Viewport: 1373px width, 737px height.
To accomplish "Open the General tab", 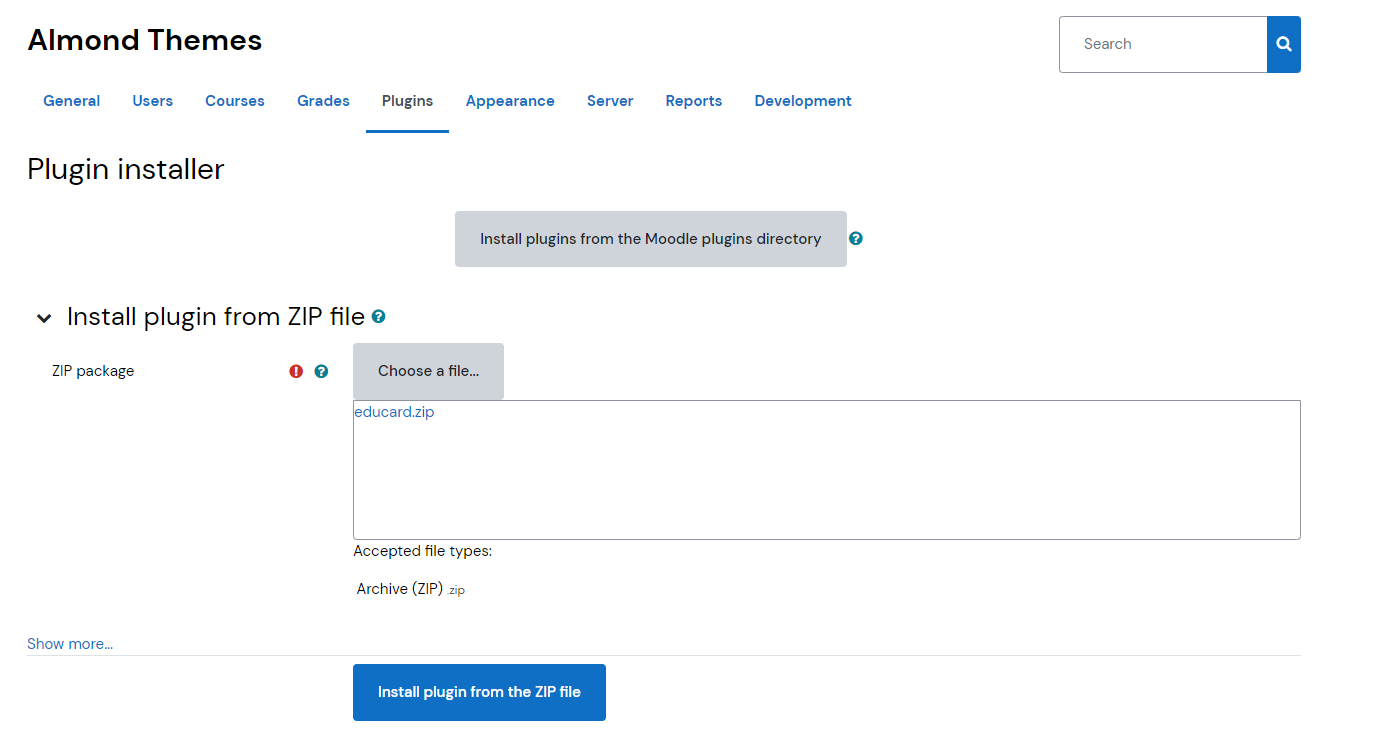I will point(71,101).
